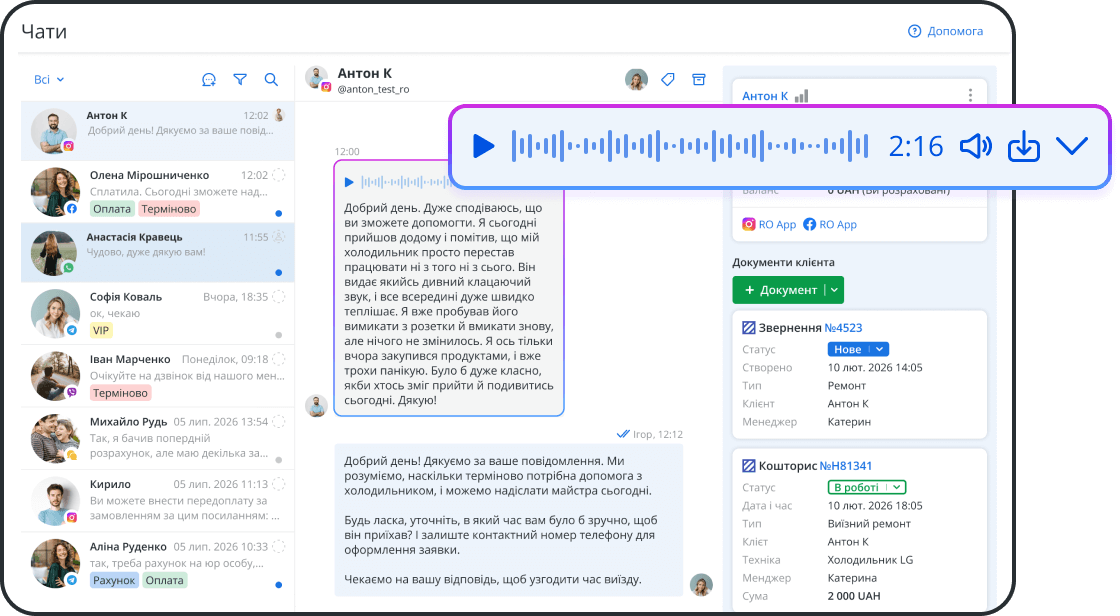Download the voice message
This screenshot has width=1120, height=616.
1024,145
